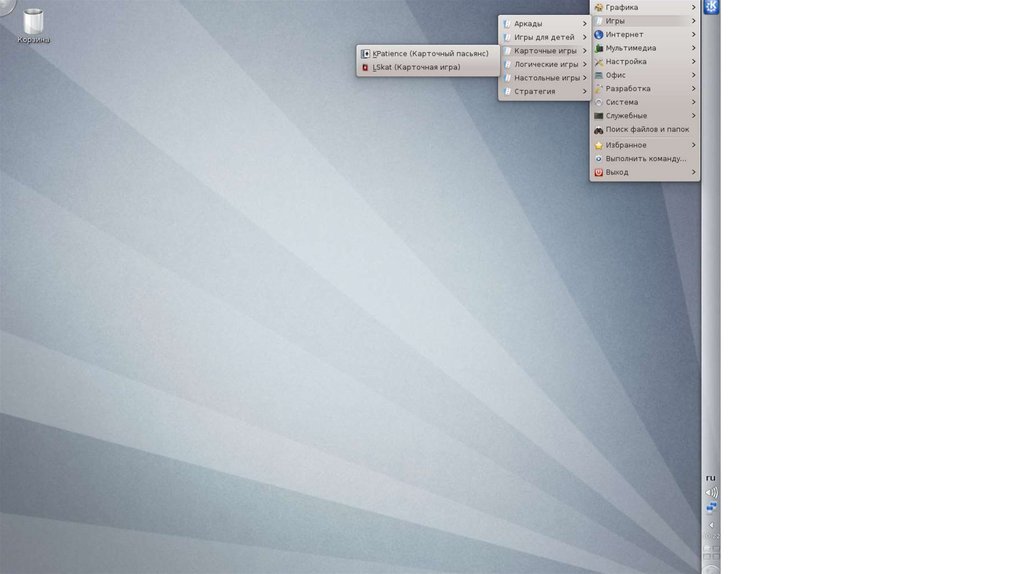Image resolution: width=1024 pixels, height=574 pixels.
Task: Click the volume speaker icon in the panel
Action: [711, 492]
